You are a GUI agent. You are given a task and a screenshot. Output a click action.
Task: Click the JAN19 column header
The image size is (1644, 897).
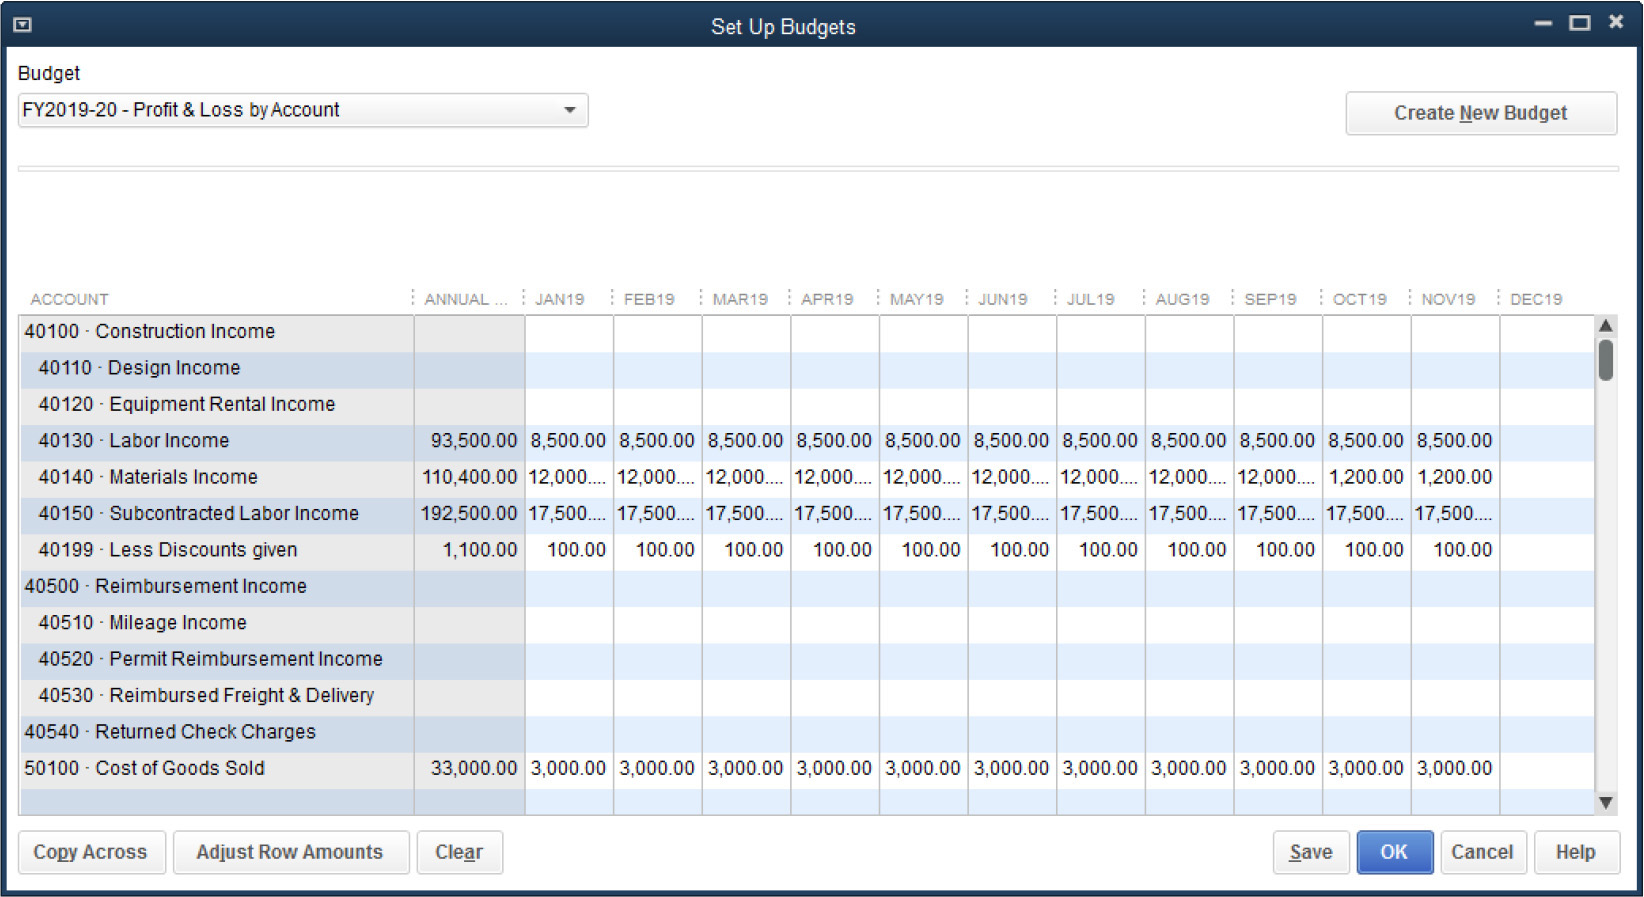[560, 299]
